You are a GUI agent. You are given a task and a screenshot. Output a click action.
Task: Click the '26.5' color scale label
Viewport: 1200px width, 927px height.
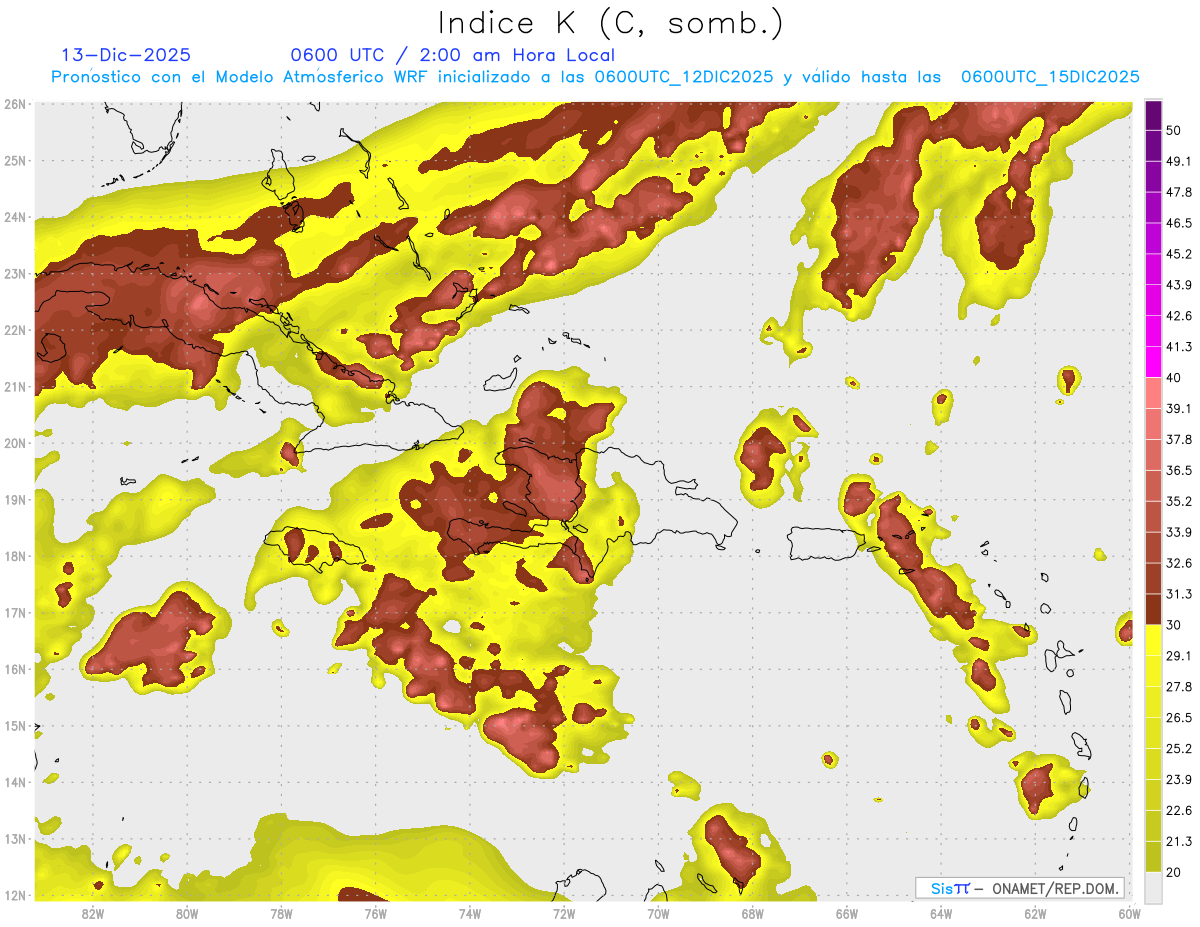tap(1179, 718)
